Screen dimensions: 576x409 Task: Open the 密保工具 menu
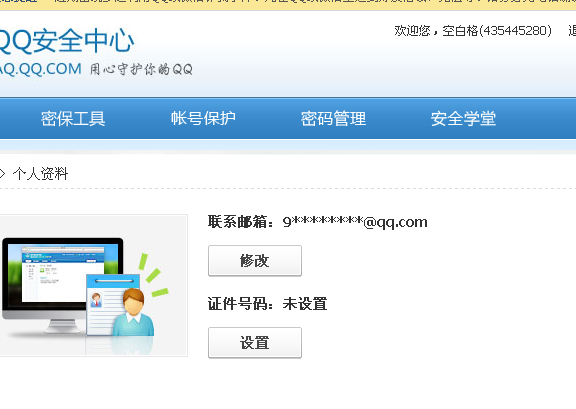(x=73, y=118)
